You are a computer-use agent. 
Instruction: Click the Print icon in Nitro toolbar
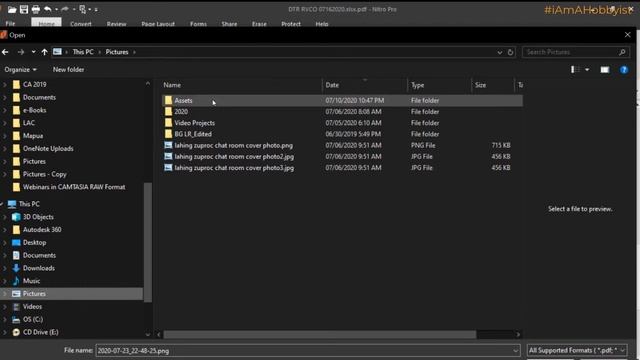coord(36,9)
